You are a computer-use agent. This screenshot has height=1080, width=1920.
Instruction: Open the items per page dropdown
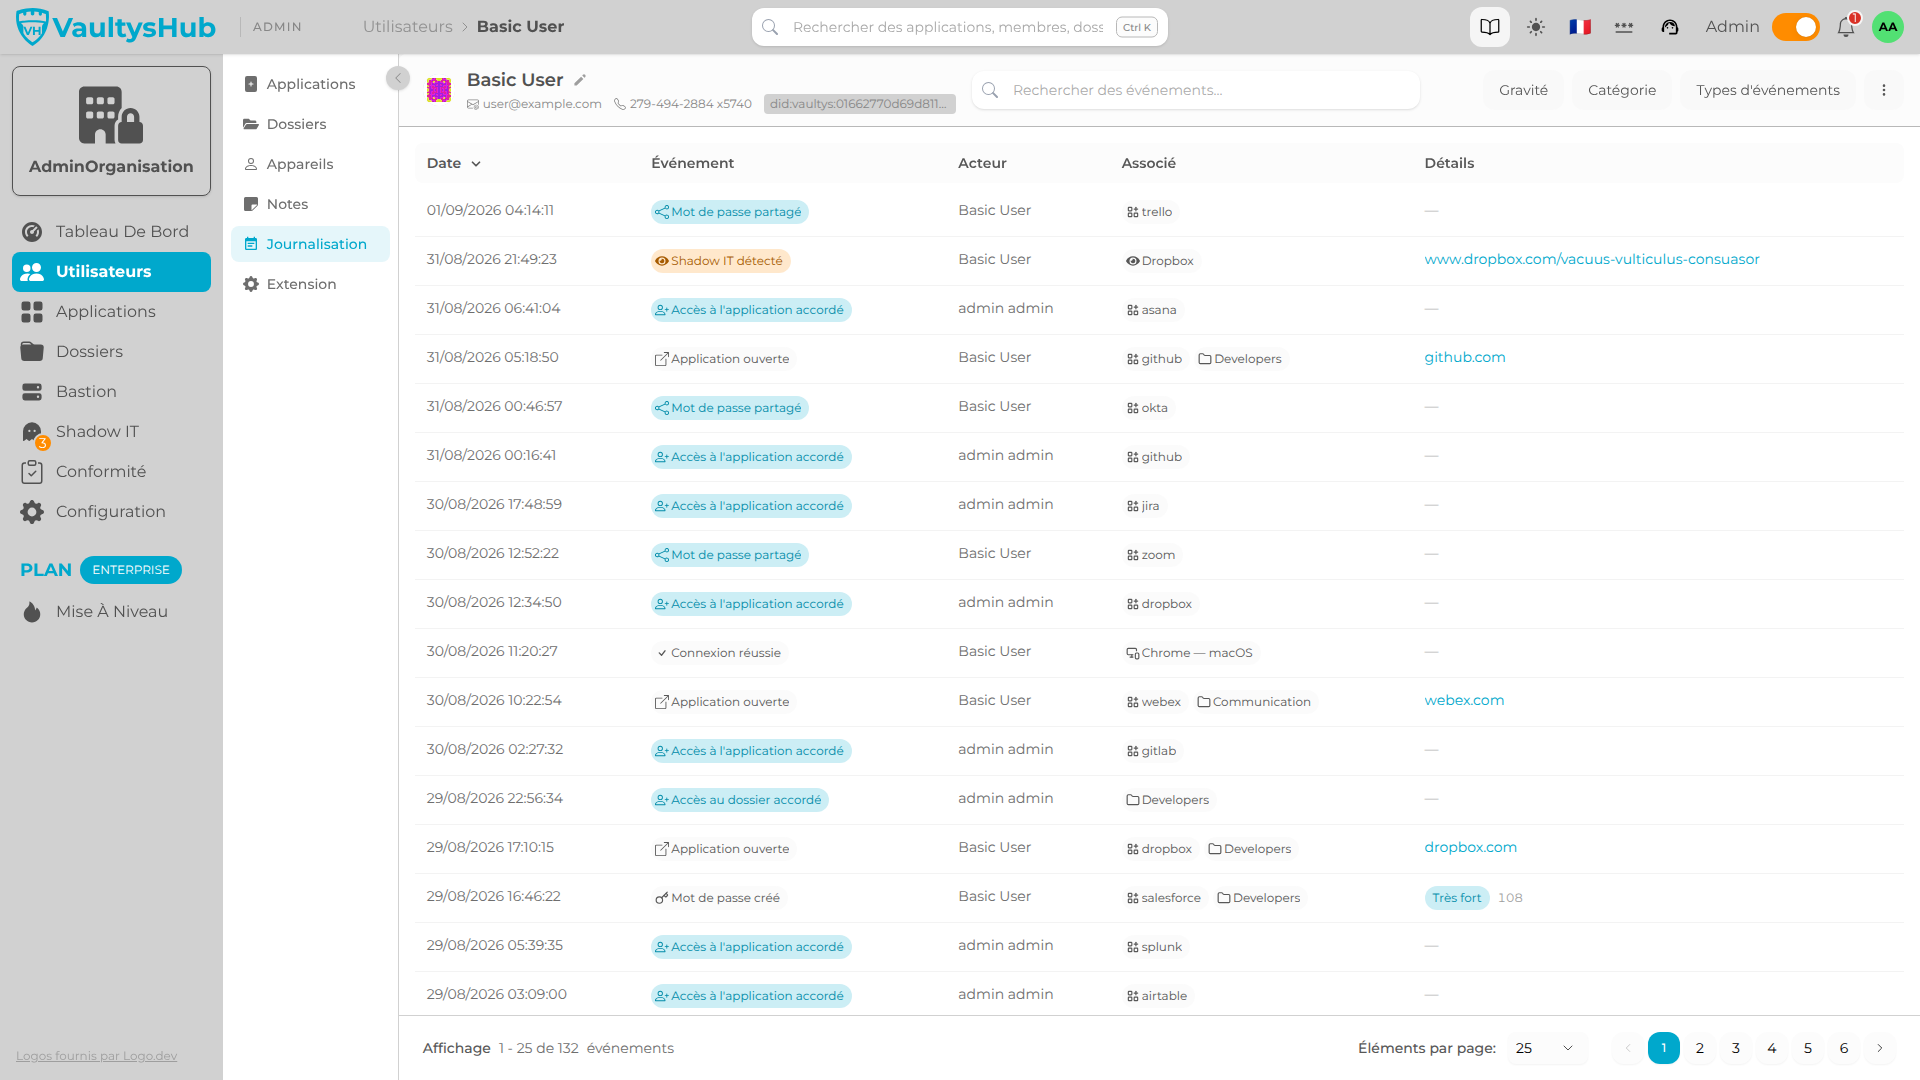pyautogui.click(x=1546, y=1048)
